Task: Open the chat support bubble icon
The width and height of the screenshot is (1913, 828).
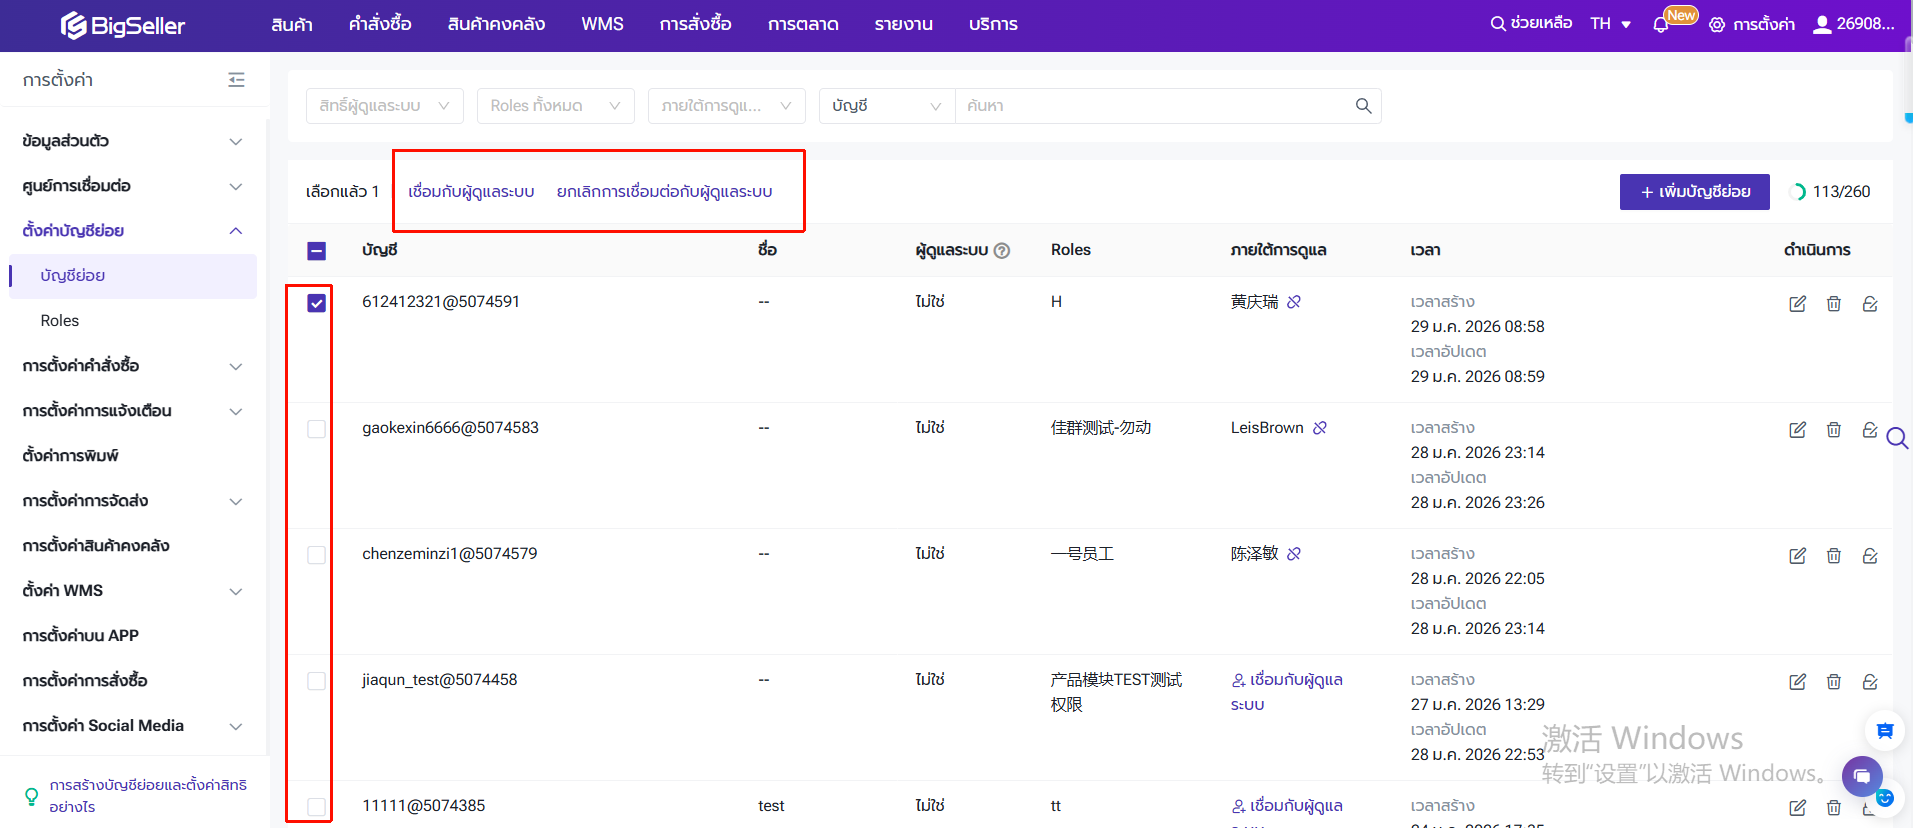Action: tap(1861, 776)
